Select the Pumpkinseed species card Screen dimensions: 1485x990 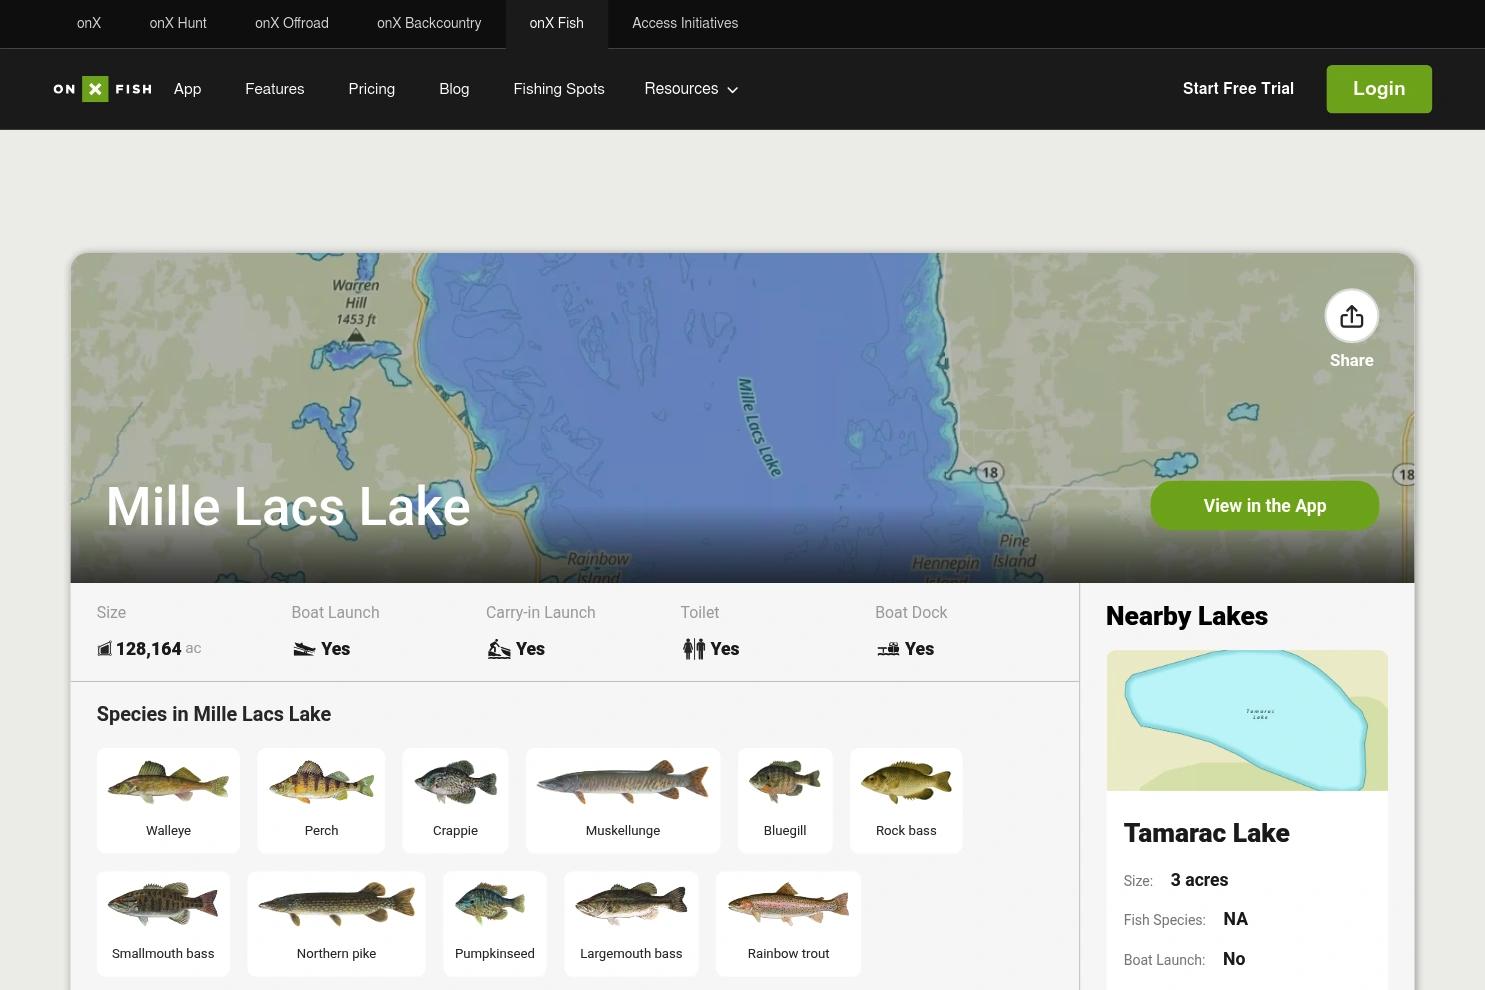pos(495,923)
